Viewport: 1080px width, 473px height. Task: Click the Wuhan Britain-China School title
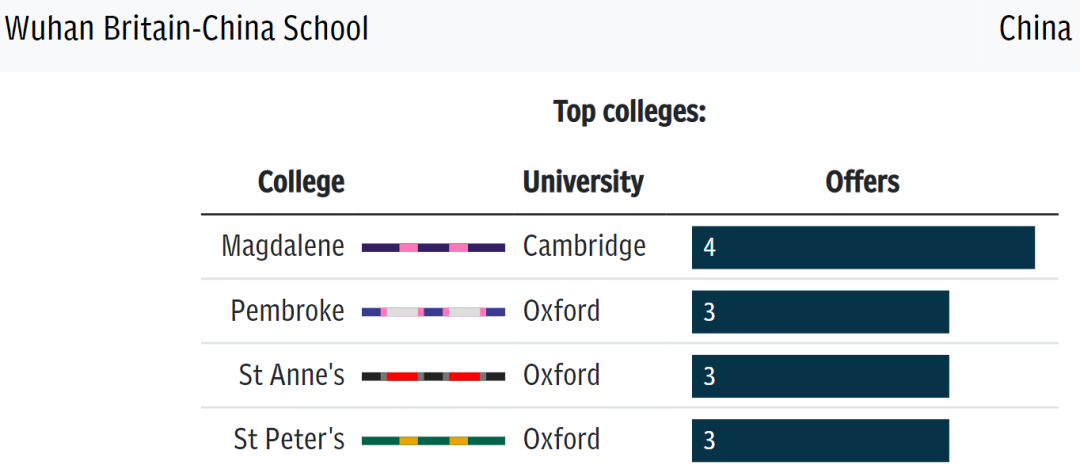point(187,29)
